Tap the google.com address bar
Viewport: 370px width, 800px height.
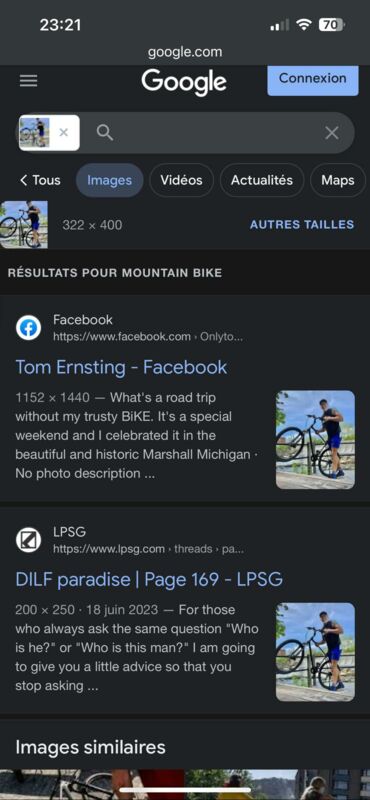pos(185,52)
